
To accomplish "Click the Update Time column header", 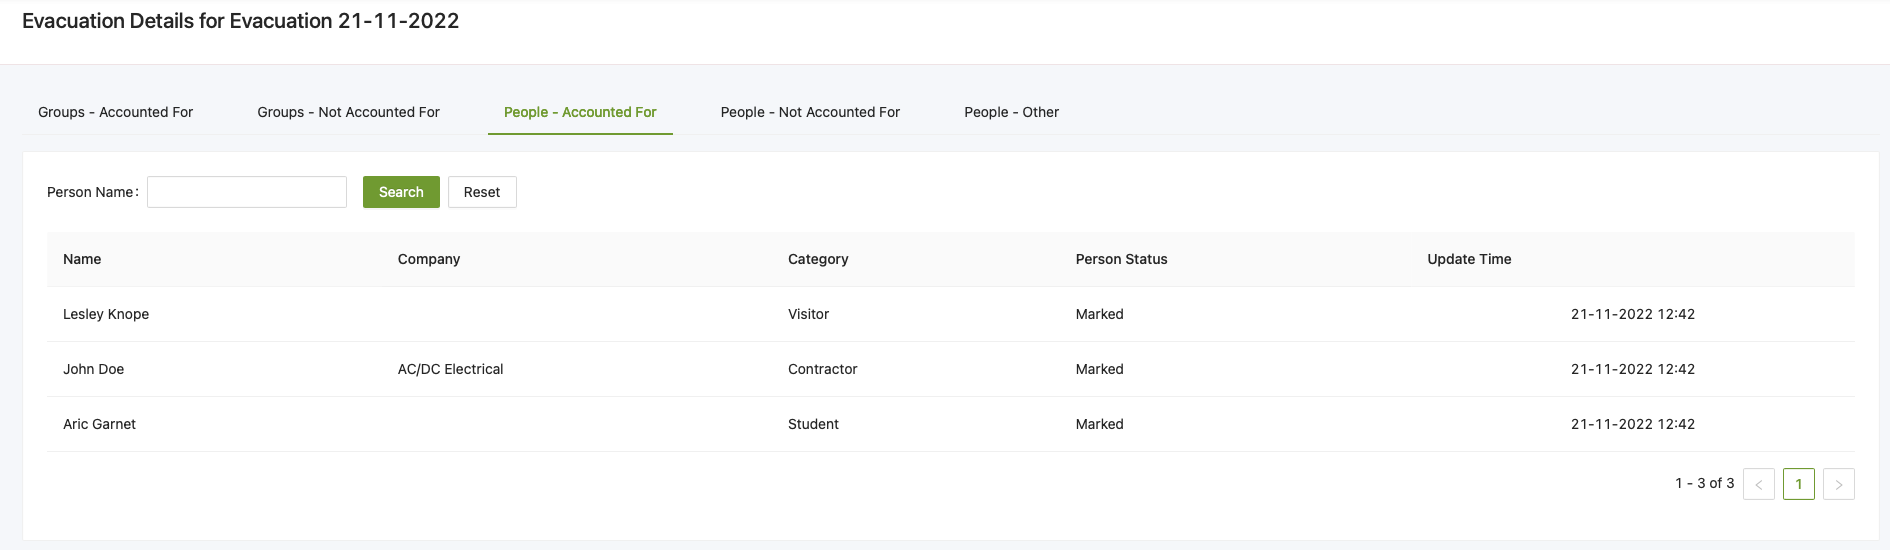I will pyautogui.click(x=1469, y=259).
